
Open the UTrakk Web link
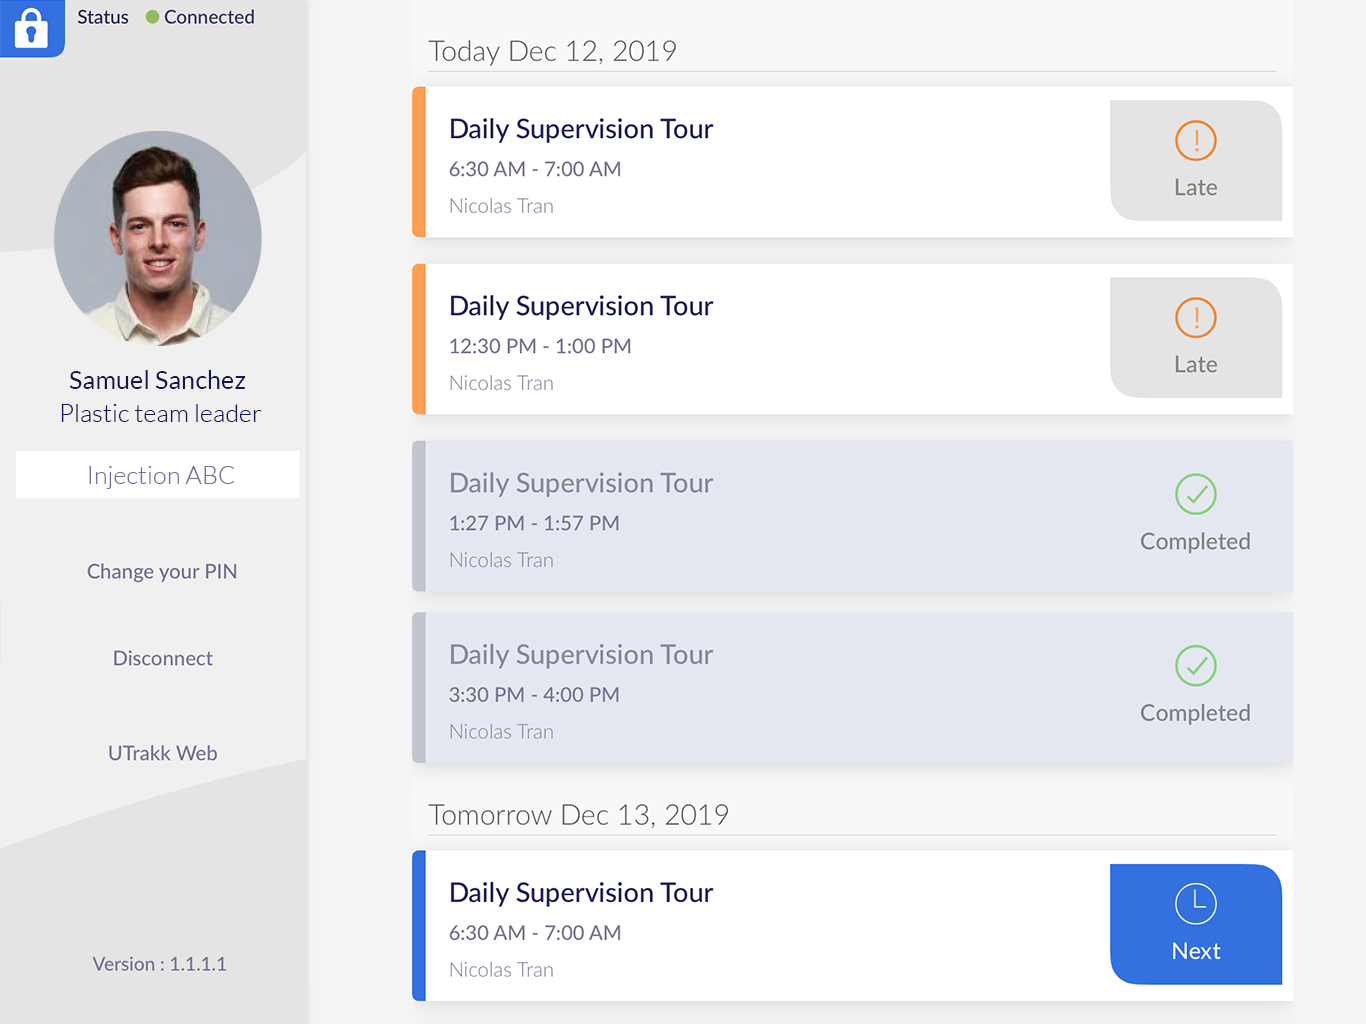(162, 753)
